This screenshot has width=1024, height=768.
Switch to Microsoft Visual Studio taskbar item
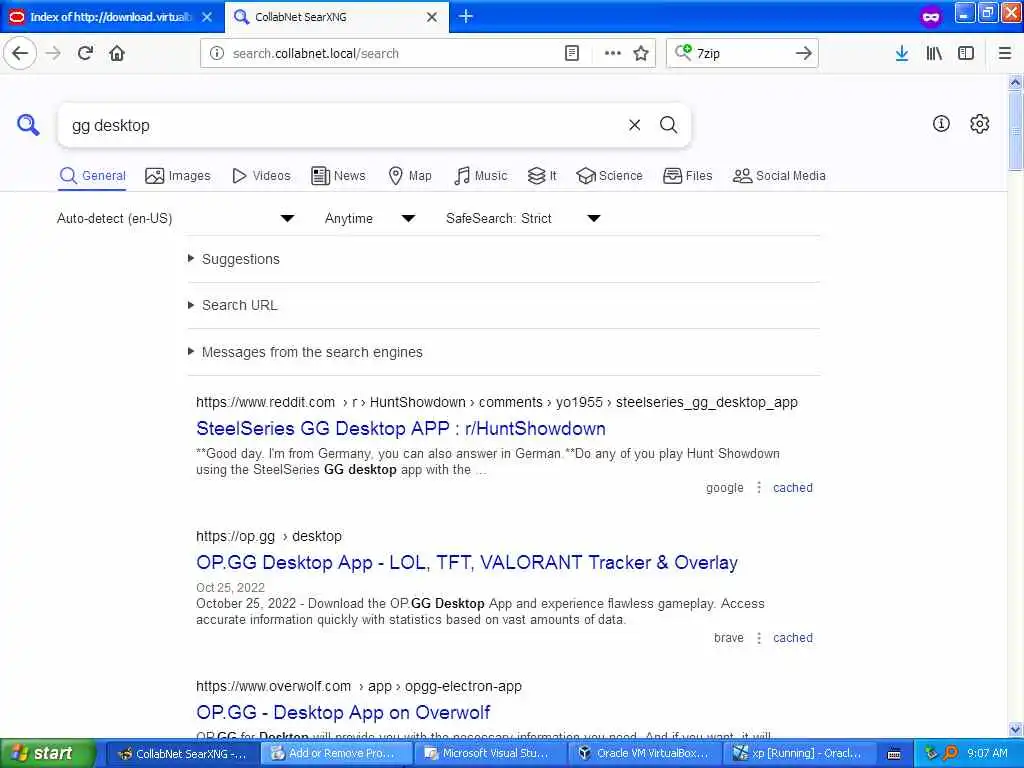pos(489,754)
